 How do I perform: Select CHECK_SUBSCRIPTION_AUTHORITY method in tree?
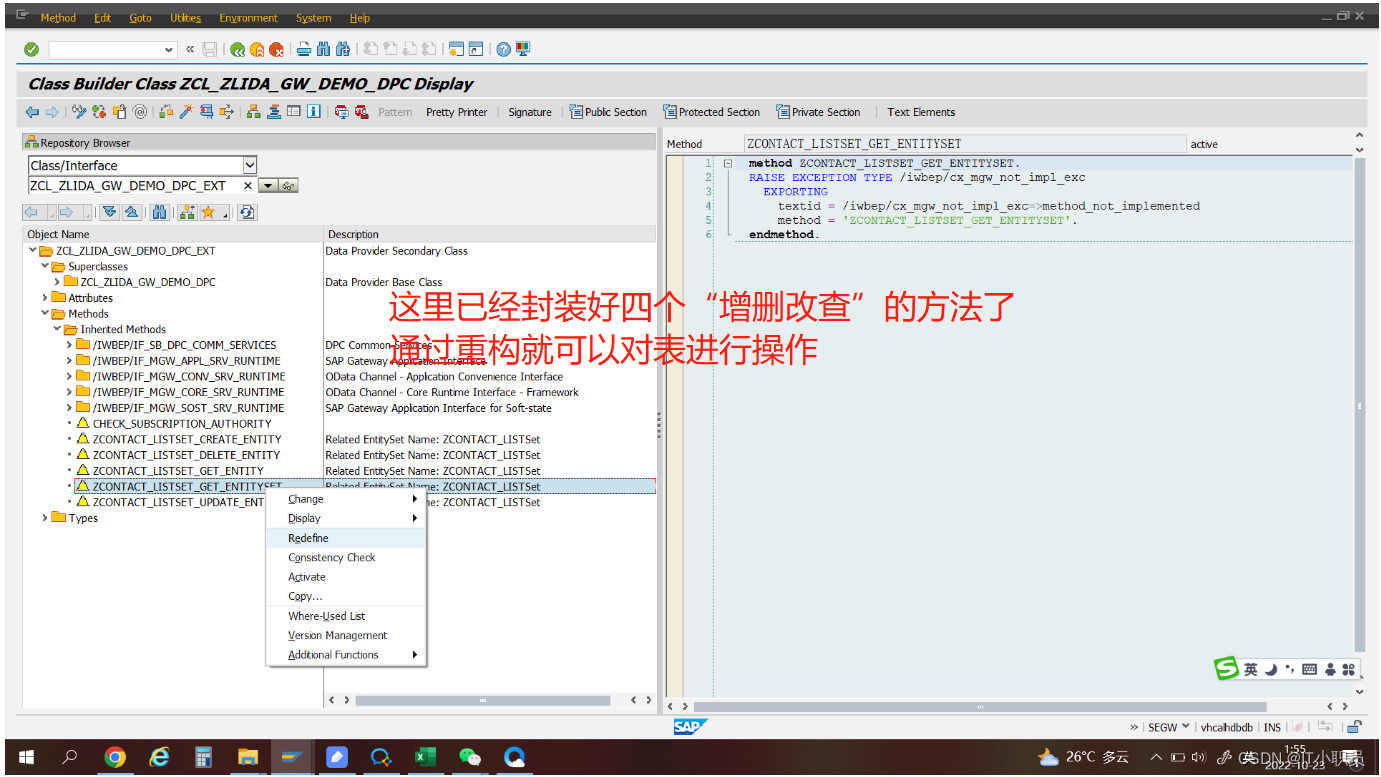click(182, 424)
